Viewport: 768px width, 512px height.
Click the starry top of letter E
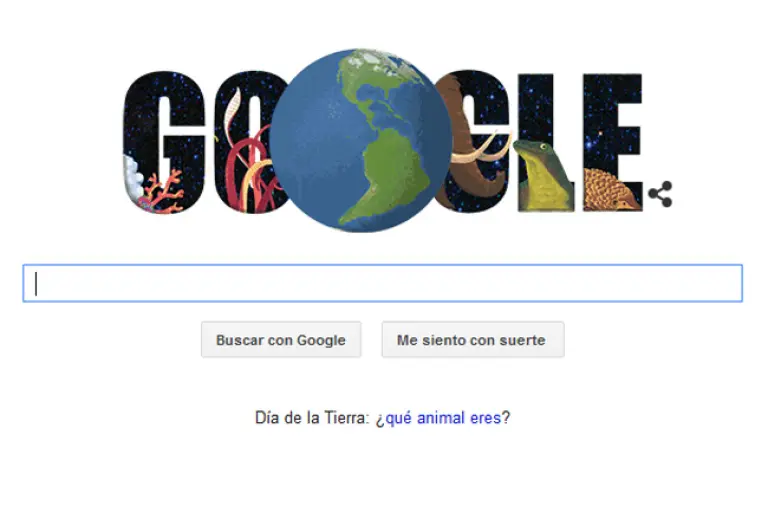tap(612, 86)
